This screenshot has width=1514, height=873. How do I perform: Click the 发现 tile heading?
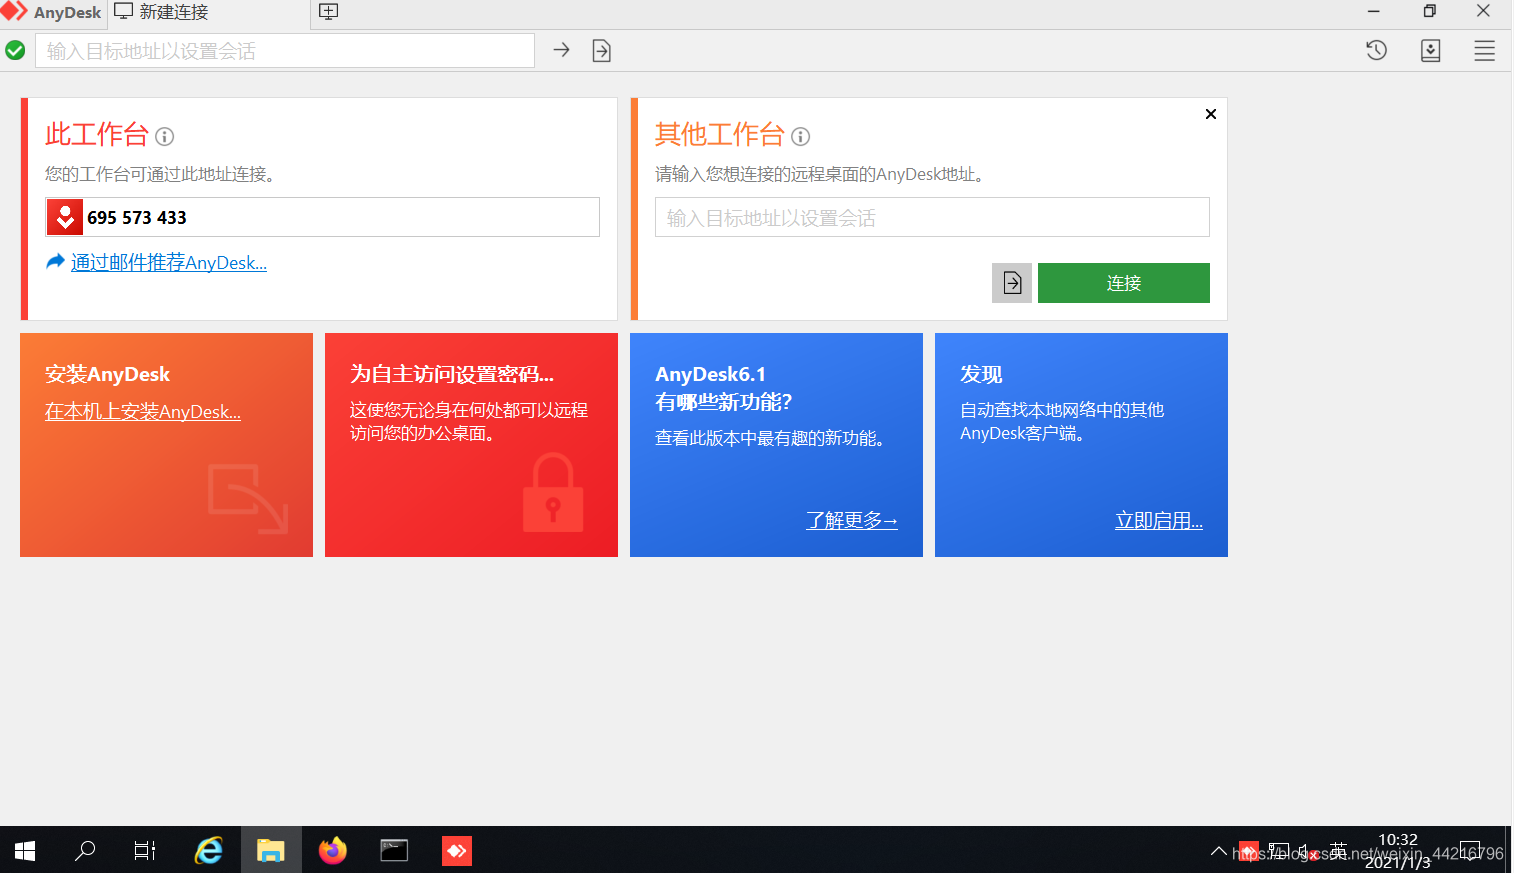(x=981, y=374)
